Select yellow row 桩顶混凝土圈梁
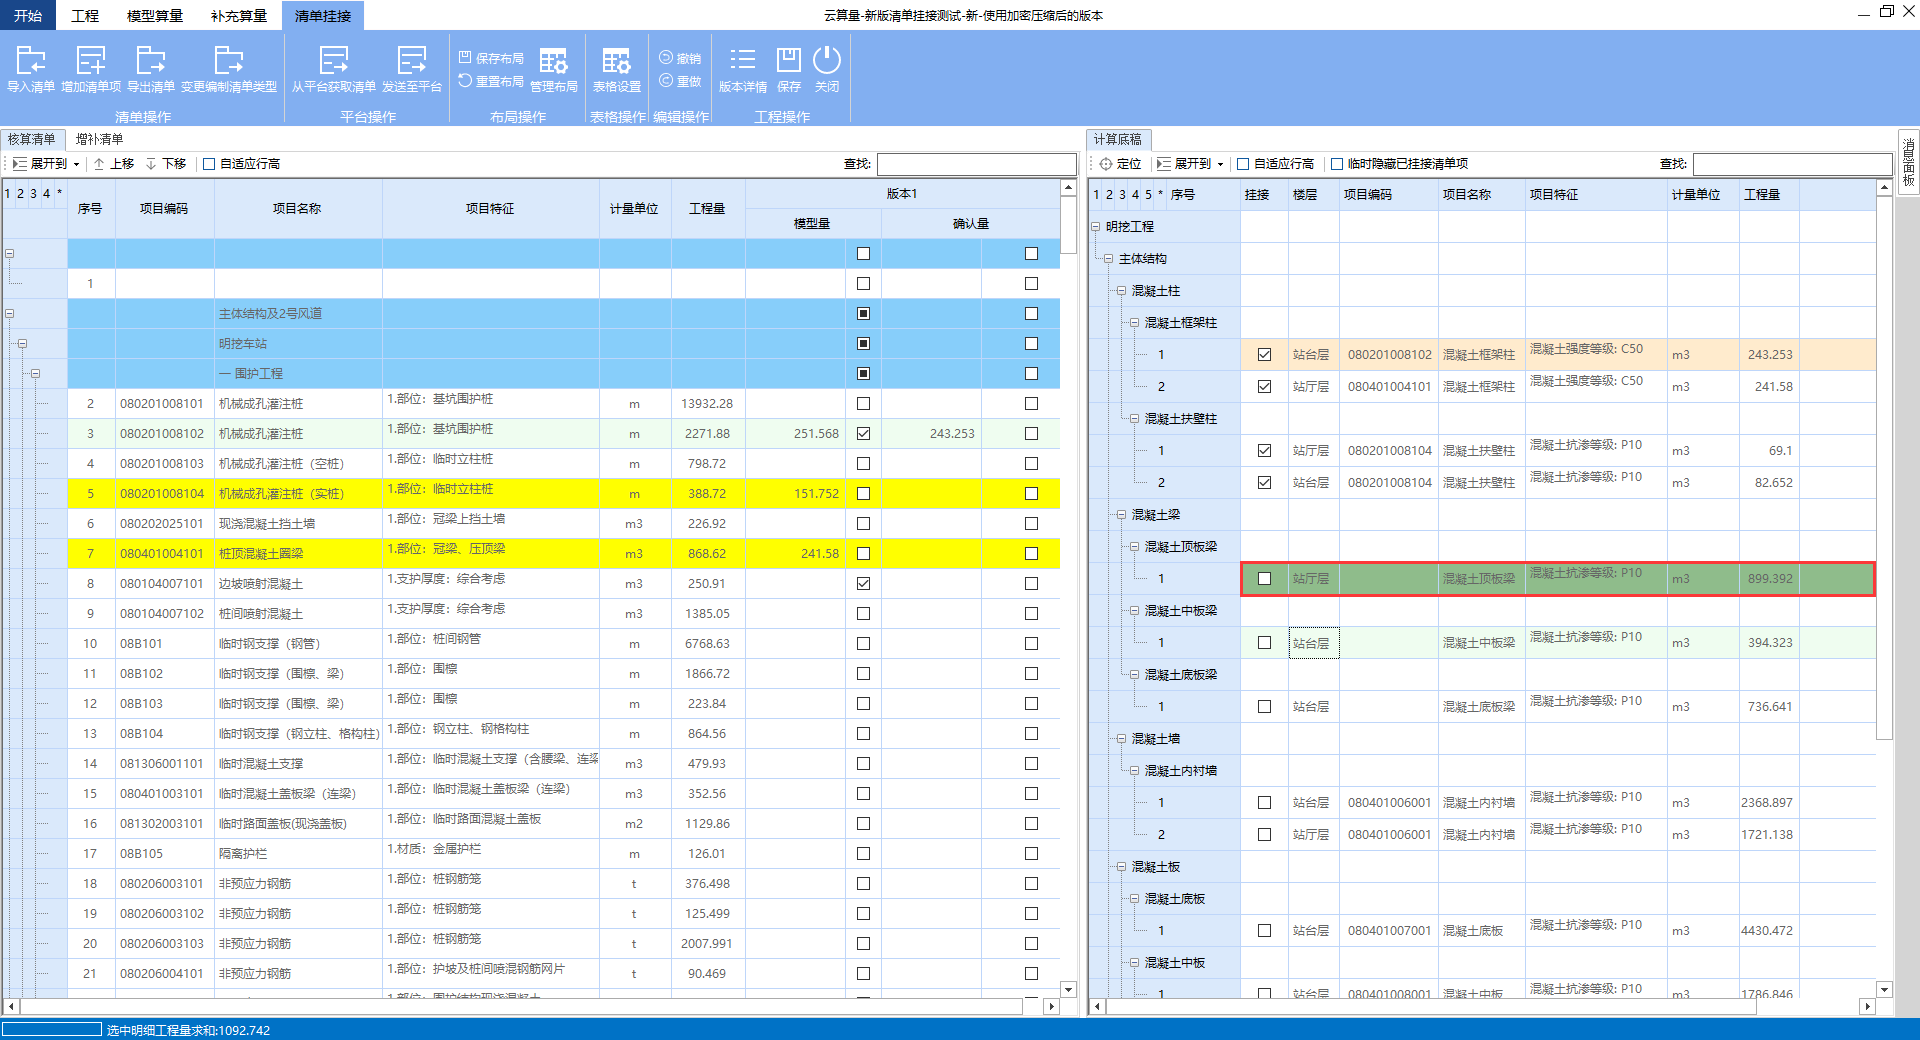 tap(564, 554)
